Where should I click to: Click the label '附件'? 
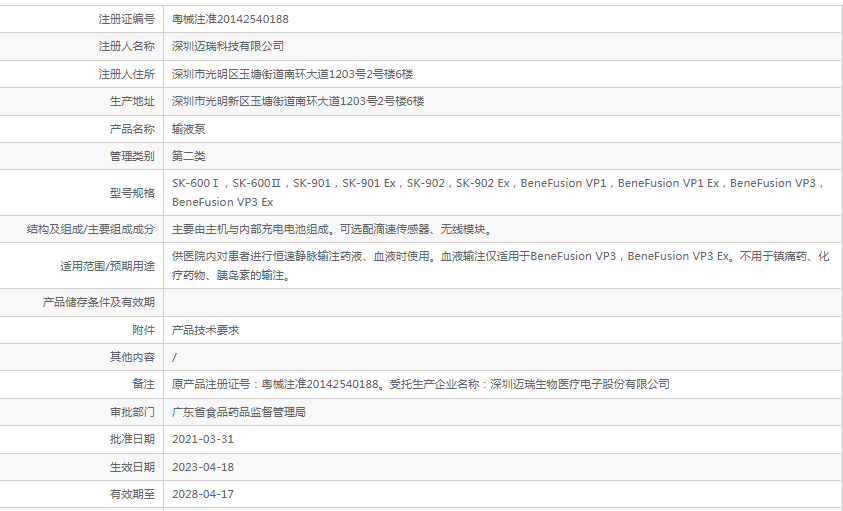coord(144,330)
